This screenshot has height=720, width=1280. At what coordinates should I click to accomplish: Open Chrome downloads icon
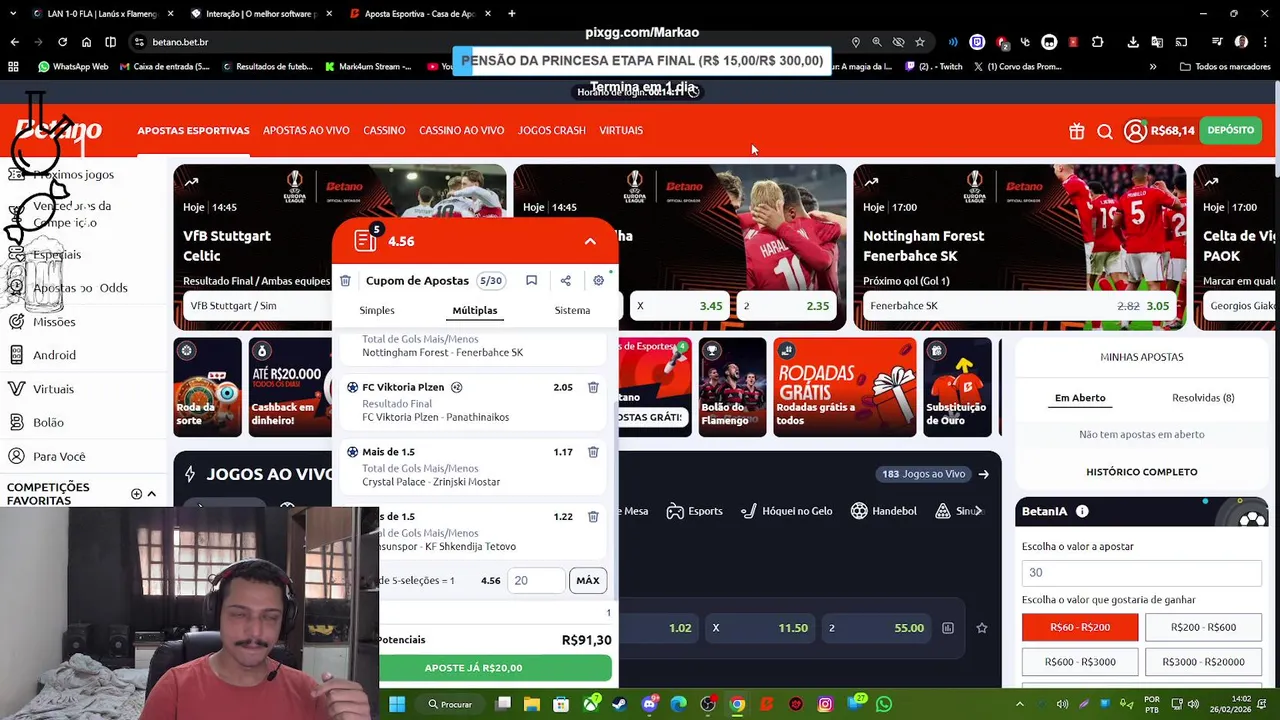coord(1133,42)
